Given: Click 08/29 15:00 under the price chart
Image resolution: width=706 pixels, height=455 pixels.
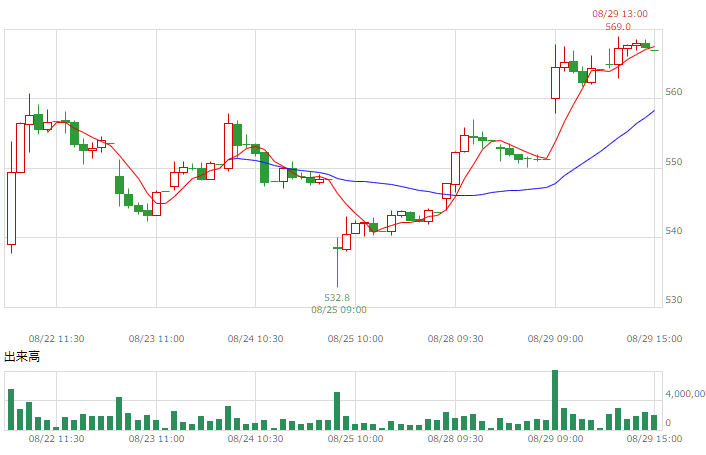Looking at the screenshot, I should [654, 338].
